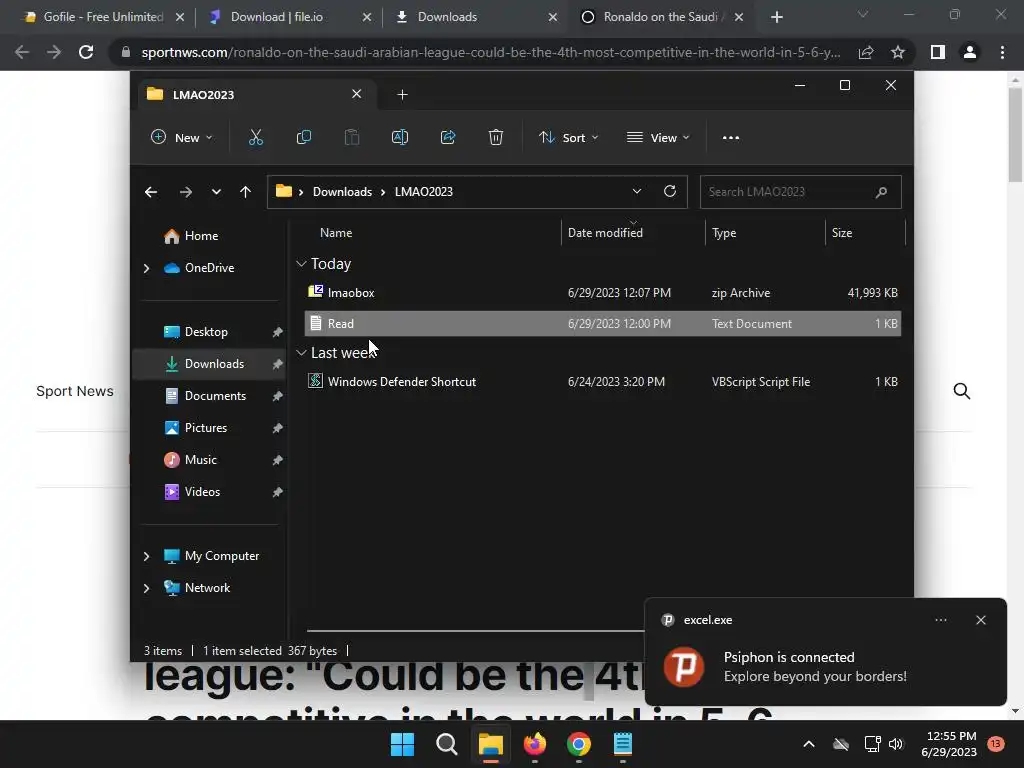Click the search magnifier in Explorer search box
The width and height of the screenshot is (1024, 768).
pos(881,192)
